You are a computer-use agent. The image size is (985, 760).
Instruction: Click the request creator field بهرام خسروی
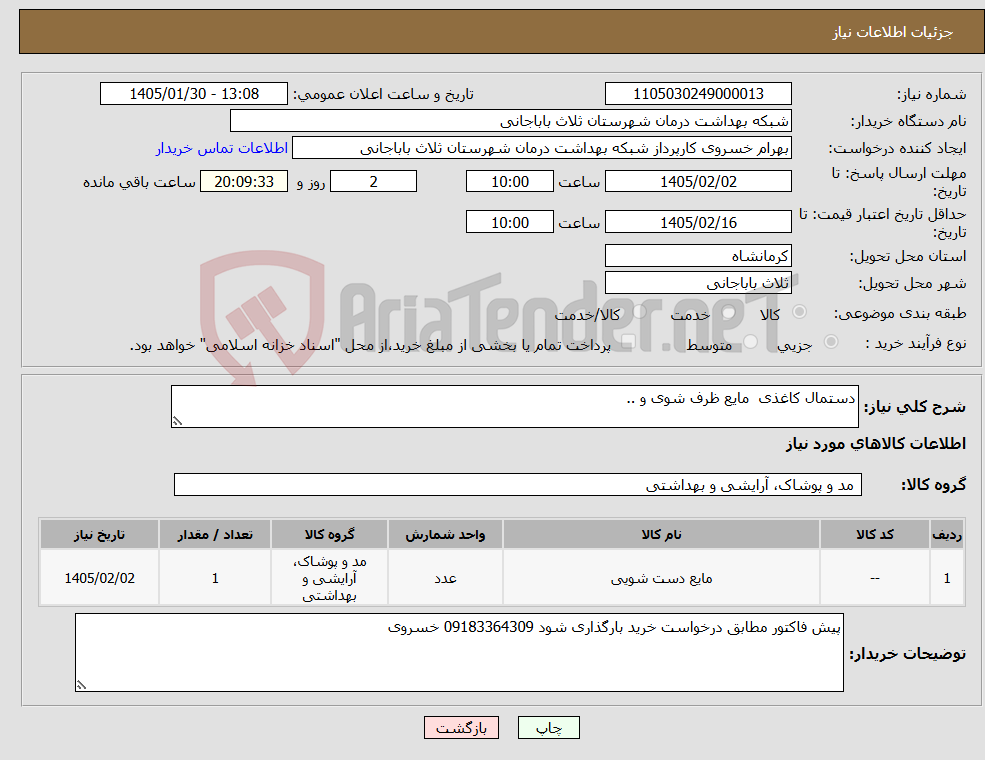coord(541,148)
